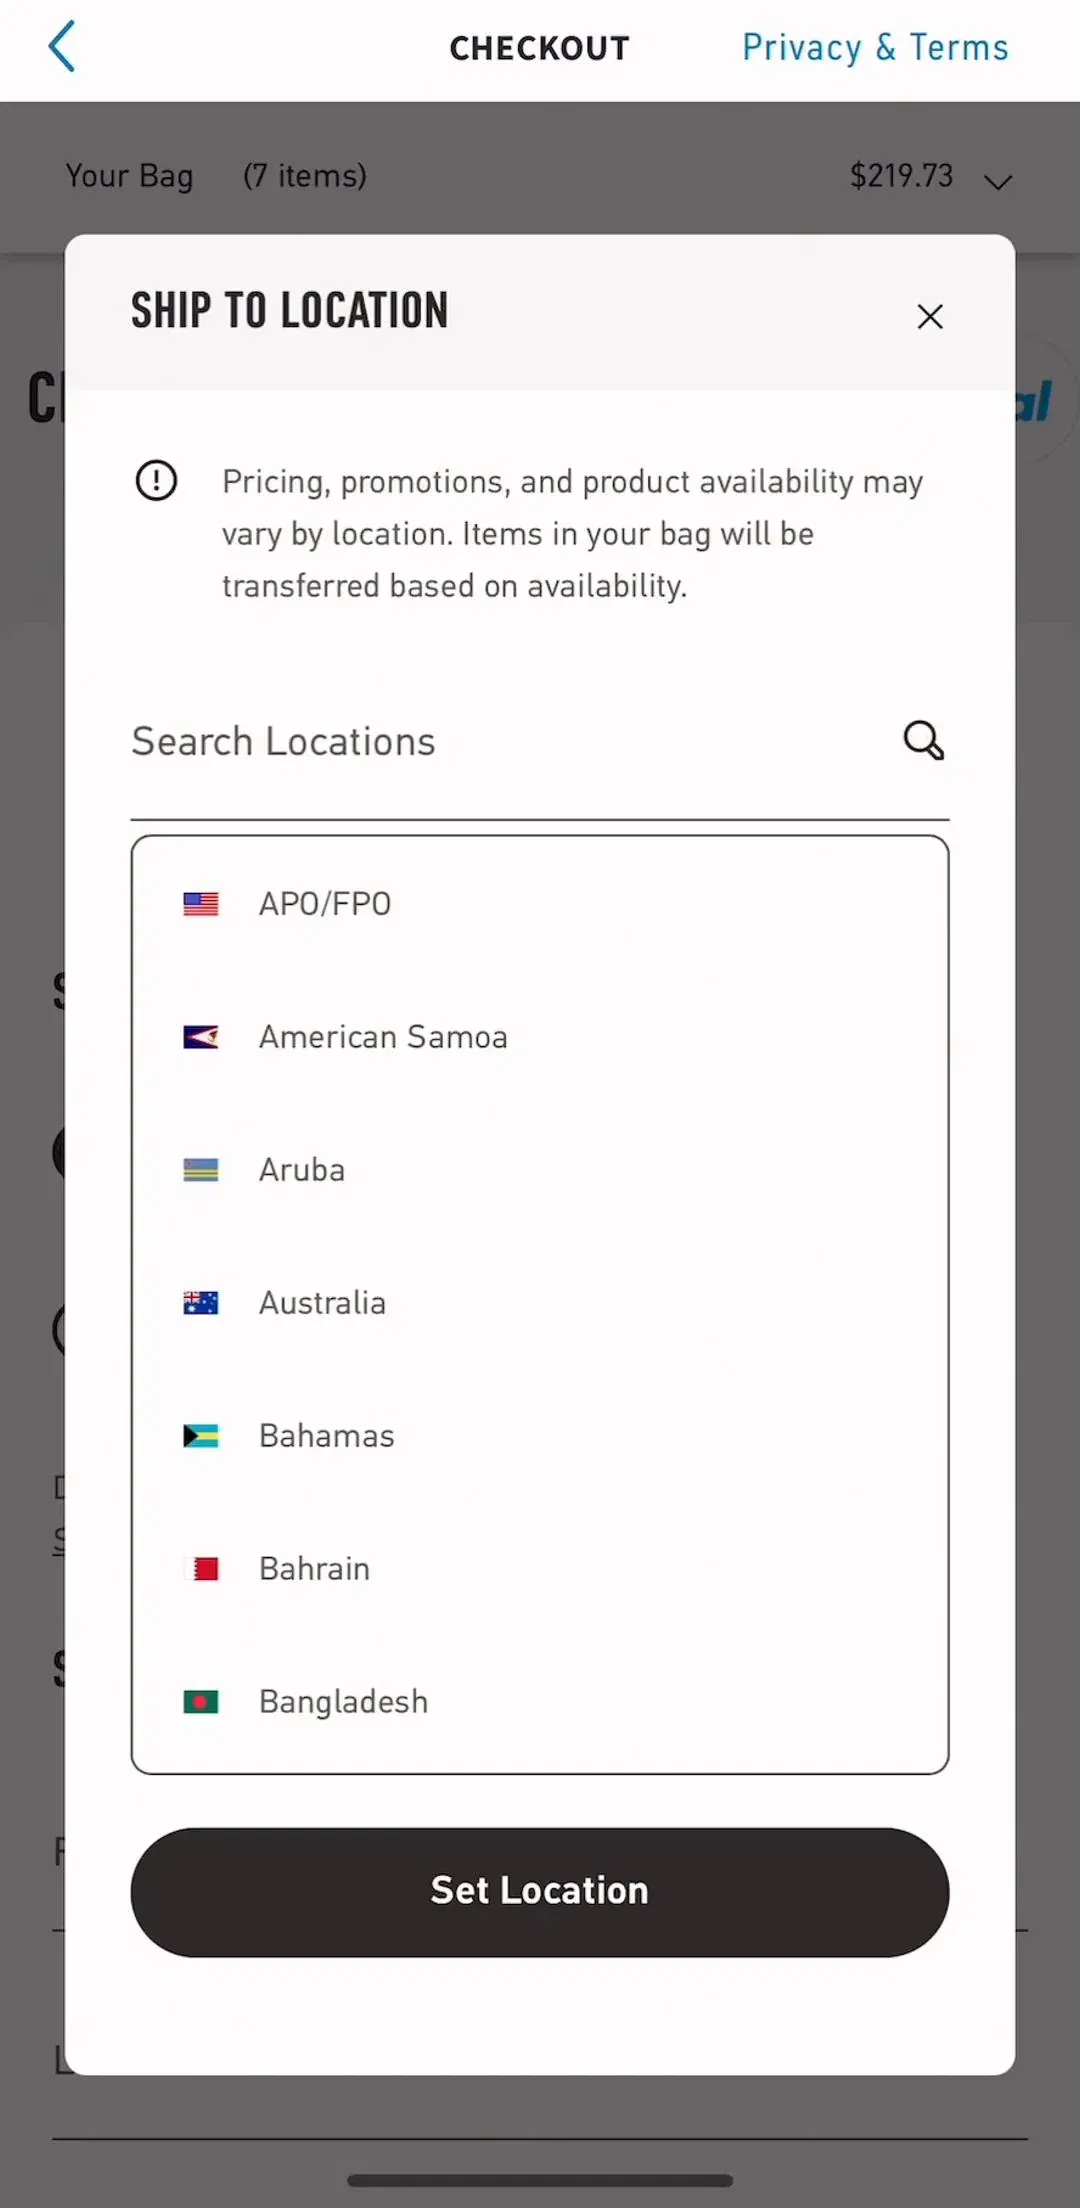Tap the Your Bag 7 items summary

pyautogui.click(x=216, y=176)
